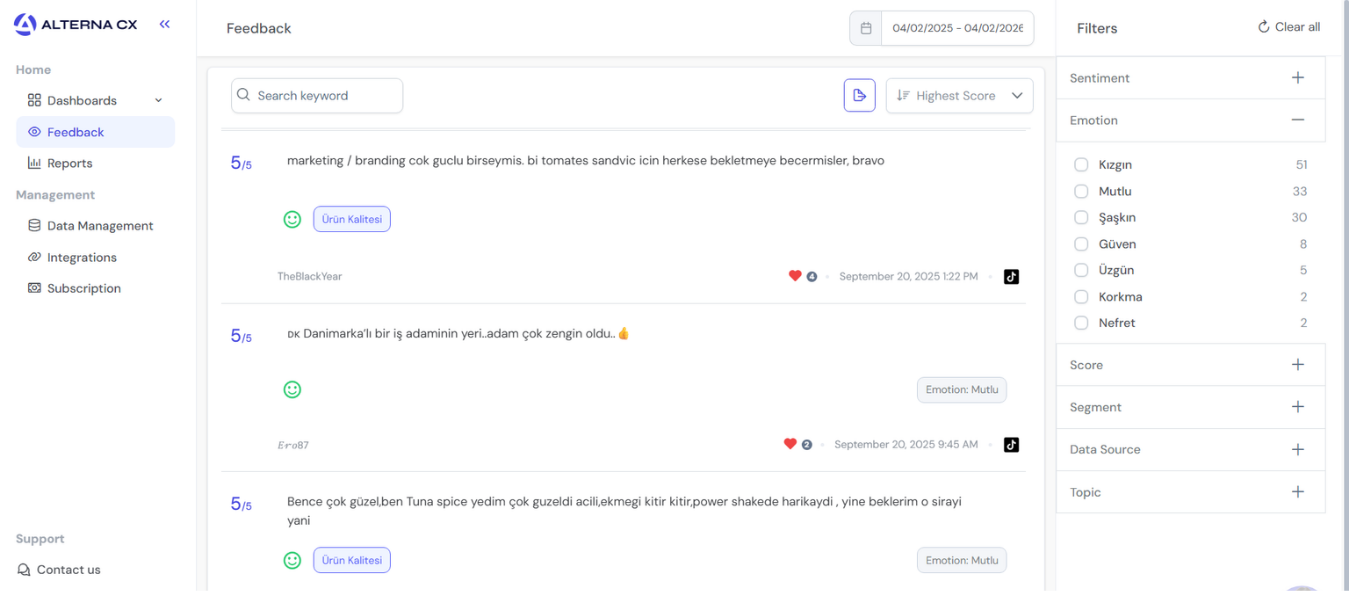Screen dimensions: 1349x591
Task: Check the Kızgın emotion filter
Action: pos(1081,164)
